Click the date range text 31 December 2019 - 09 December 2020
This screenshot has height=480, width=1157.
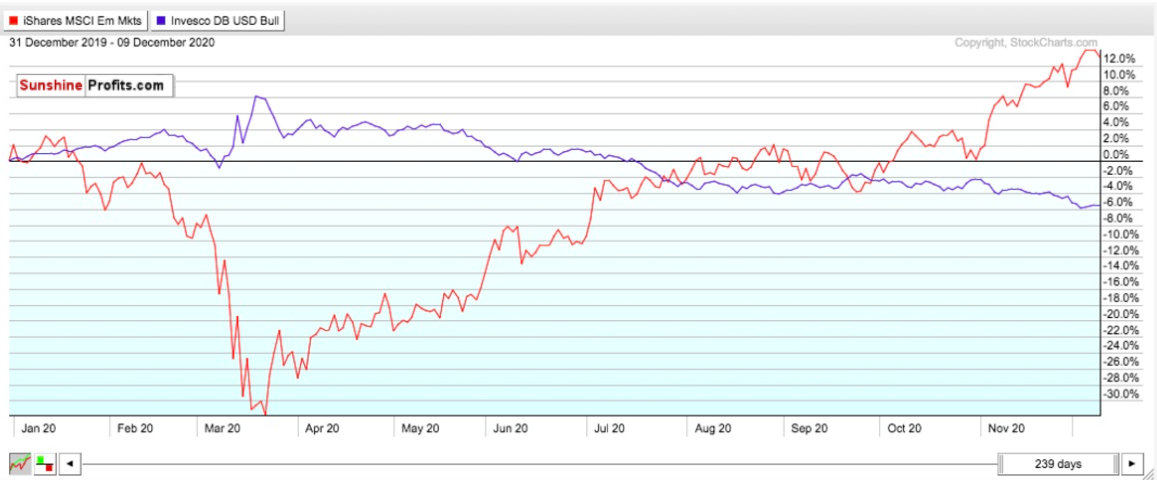click(x=111, y=42)
